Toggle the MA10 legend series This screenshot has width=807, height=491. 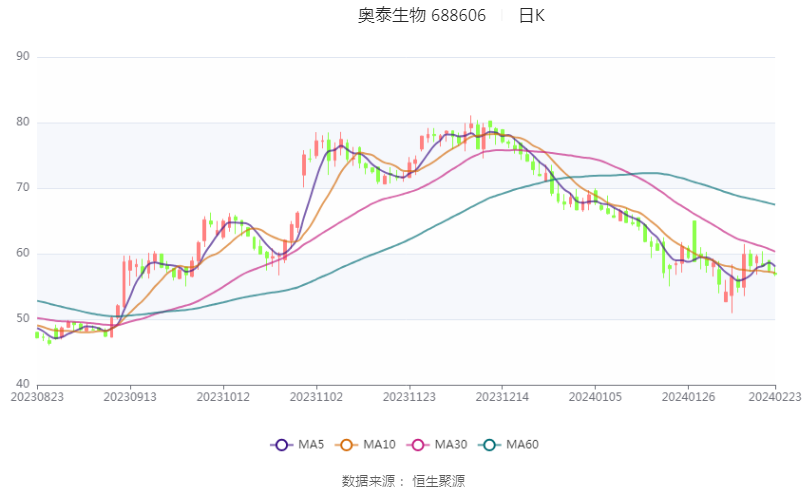pyautogui.click(x=365, y=445)
